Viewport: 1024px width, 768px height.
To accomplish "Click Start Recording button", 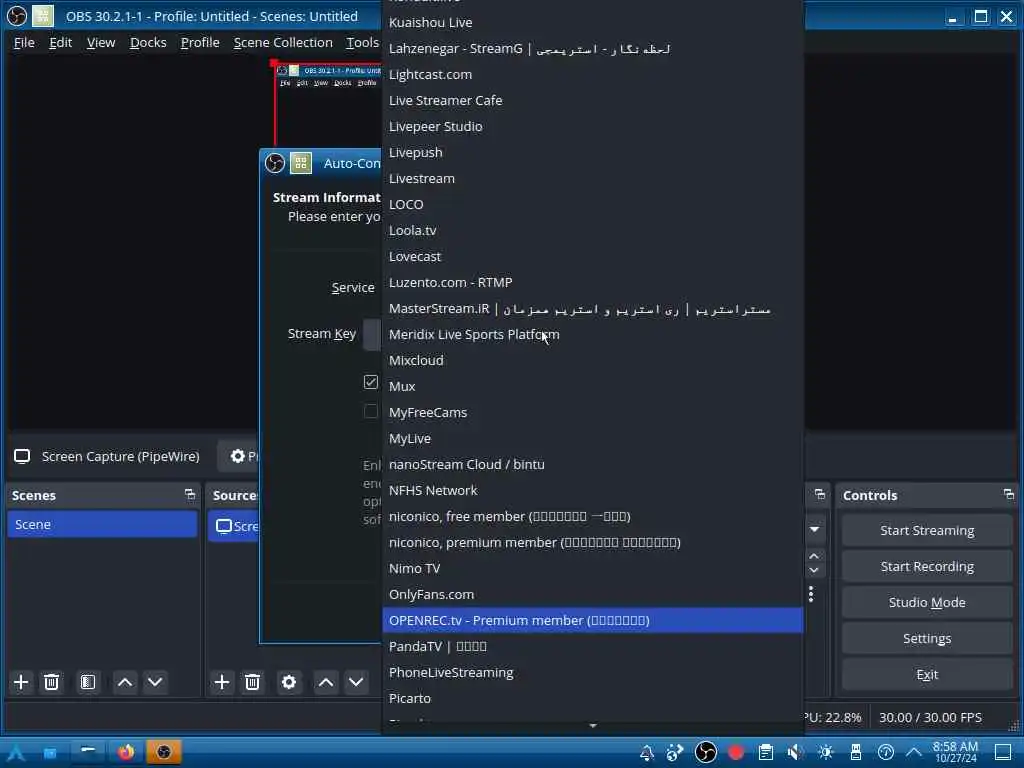I will tap(927, 566).
